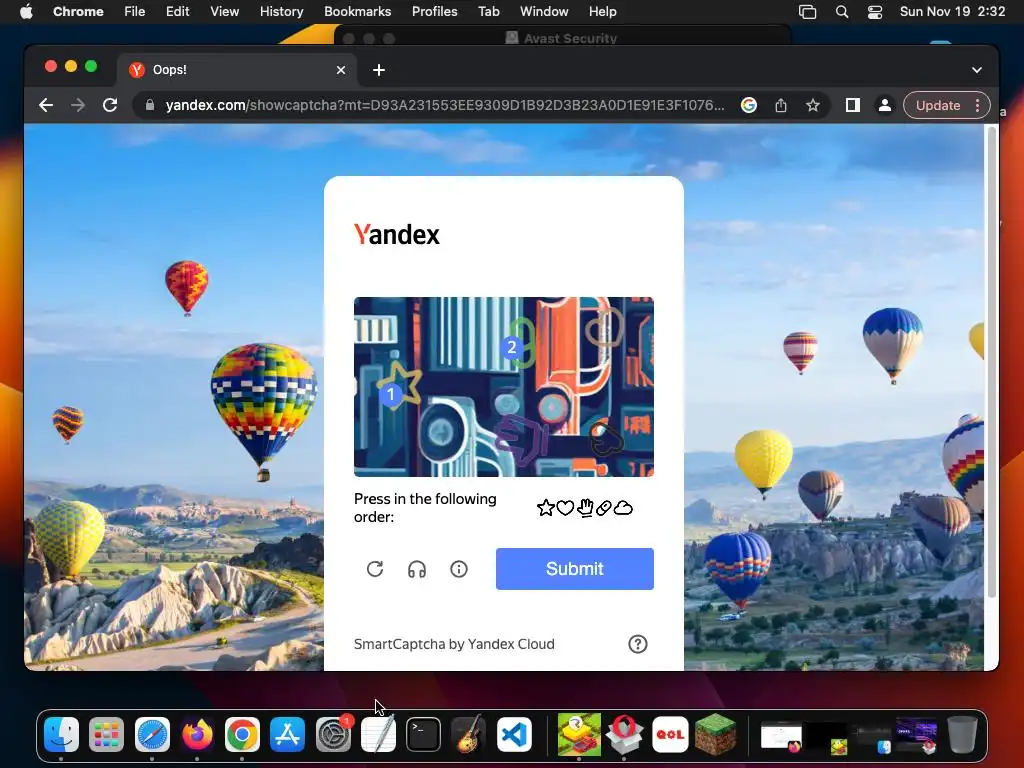Click the green paperclip shape in captcha

[x=524, y=341]
